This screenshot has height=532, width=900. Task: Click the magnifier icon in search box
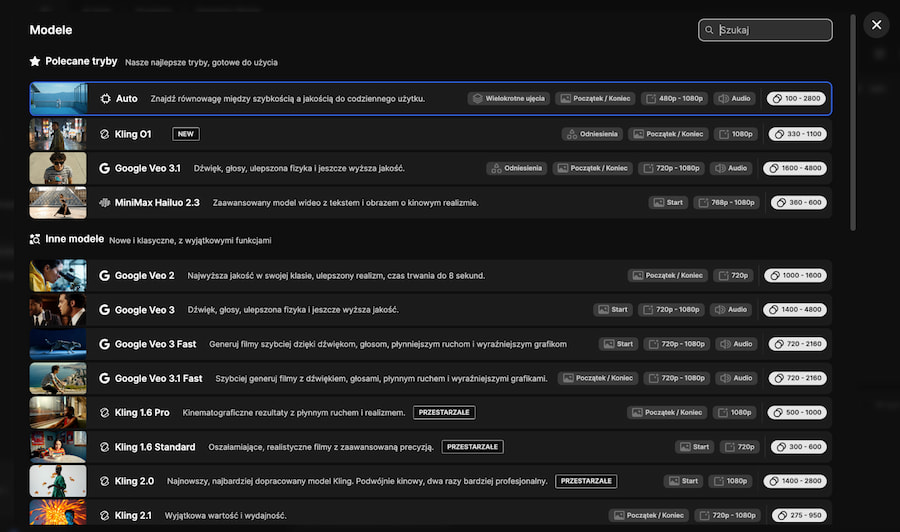(709, 30)
